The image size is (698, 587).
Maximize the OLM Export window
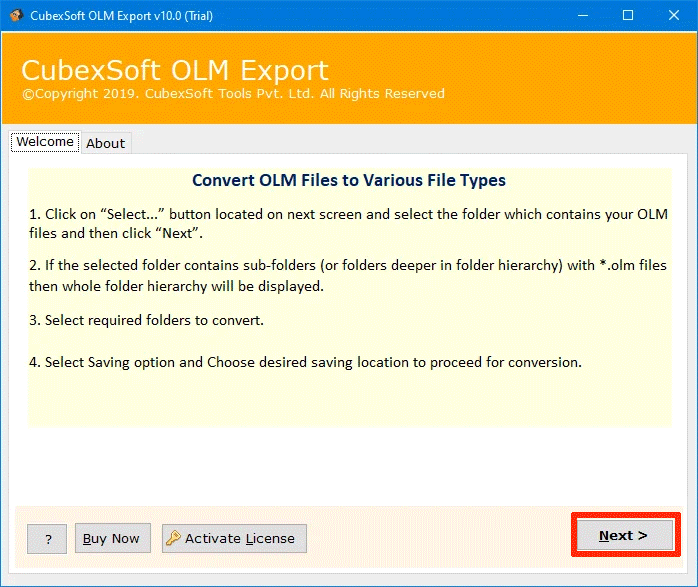coord(628,16)
